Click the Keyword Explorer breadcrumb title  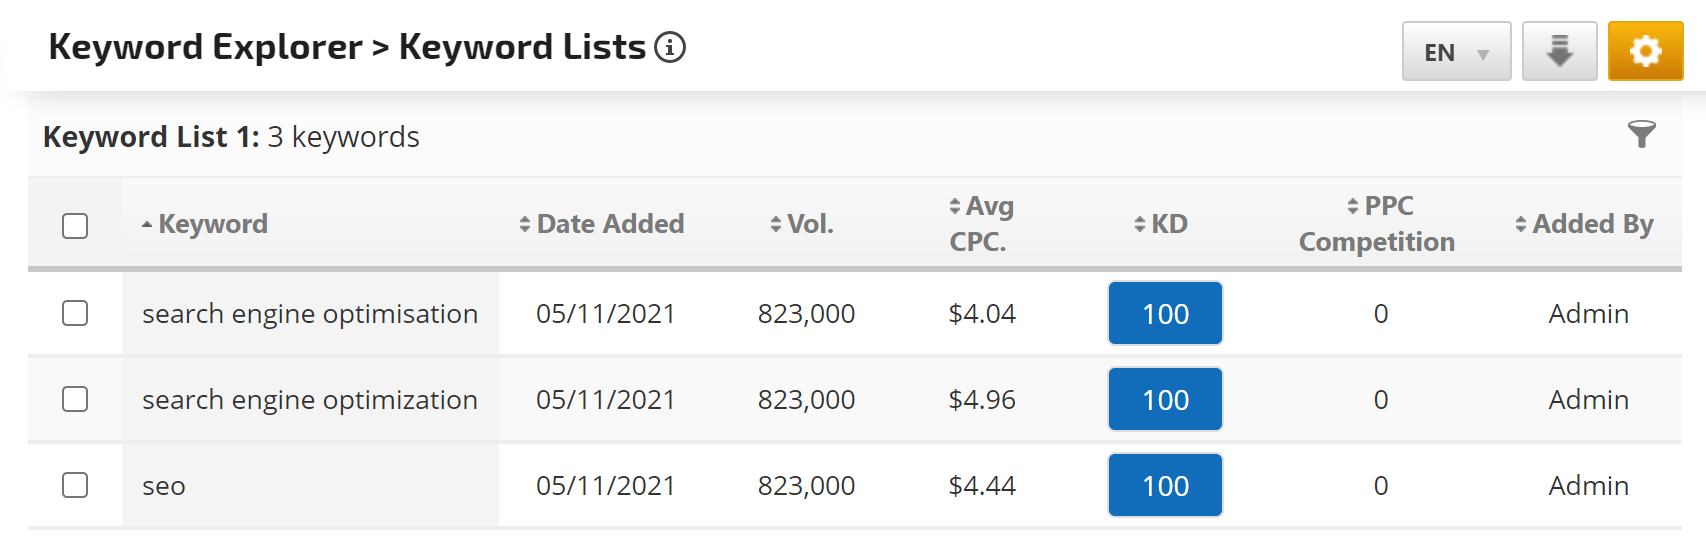point(206,47)
